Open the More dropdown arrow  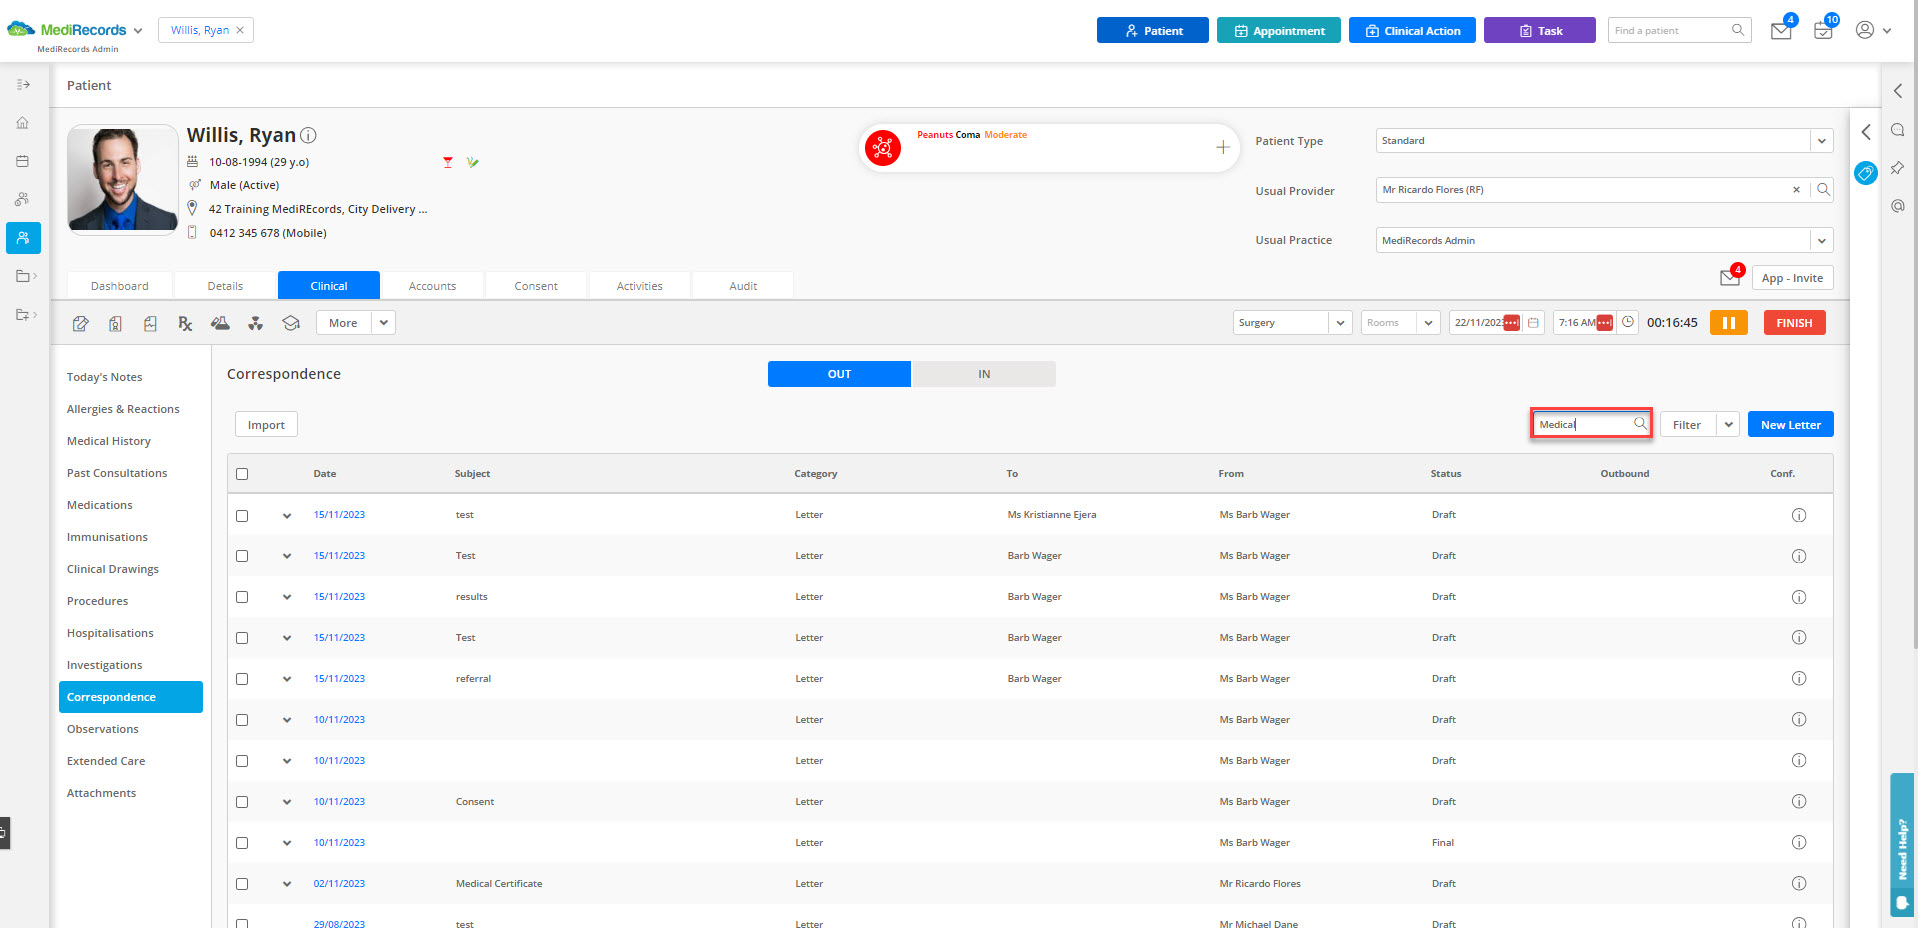tap(384, 323)
